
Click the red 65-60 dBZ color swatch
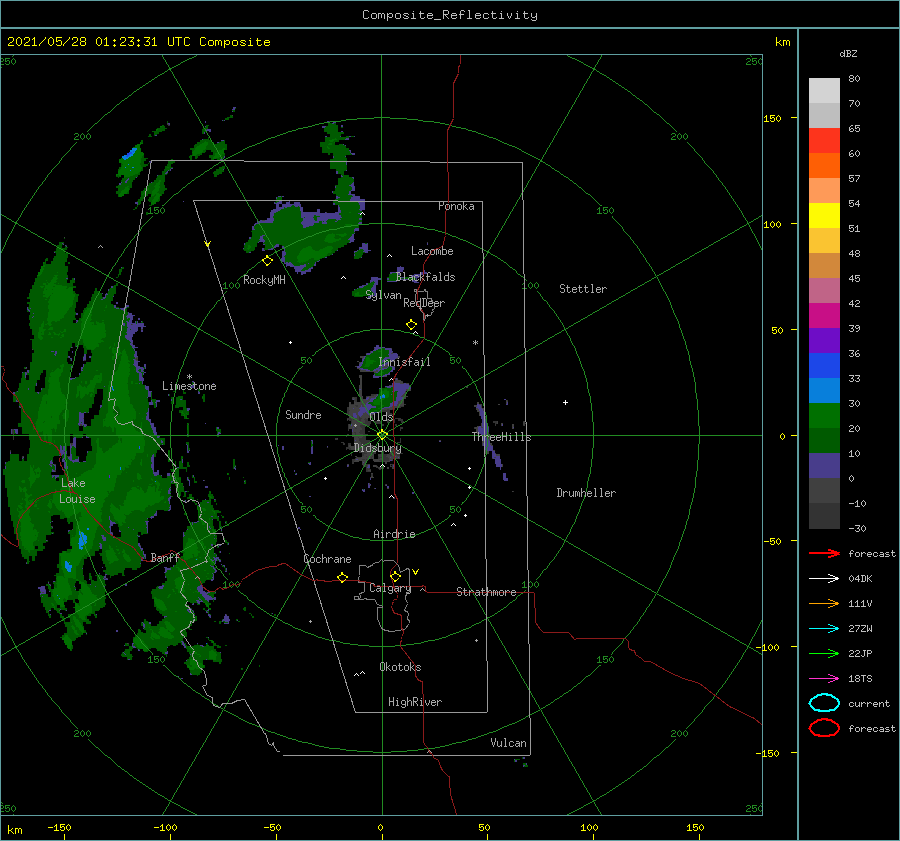(824, 141)
